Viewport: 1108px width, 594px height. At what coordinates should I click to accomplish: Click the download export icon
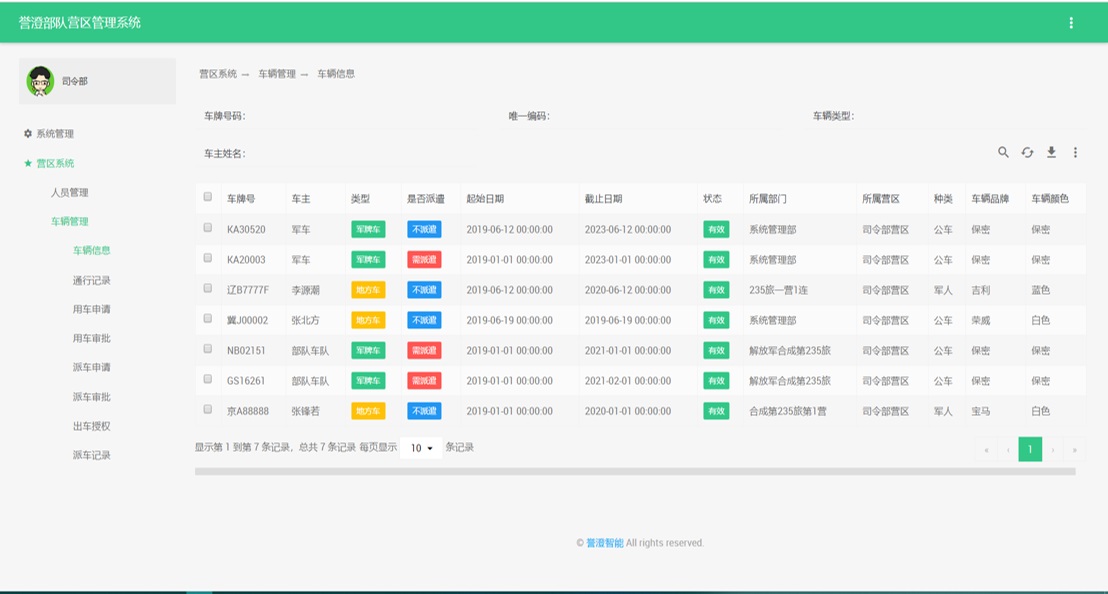click(1051, 152)
